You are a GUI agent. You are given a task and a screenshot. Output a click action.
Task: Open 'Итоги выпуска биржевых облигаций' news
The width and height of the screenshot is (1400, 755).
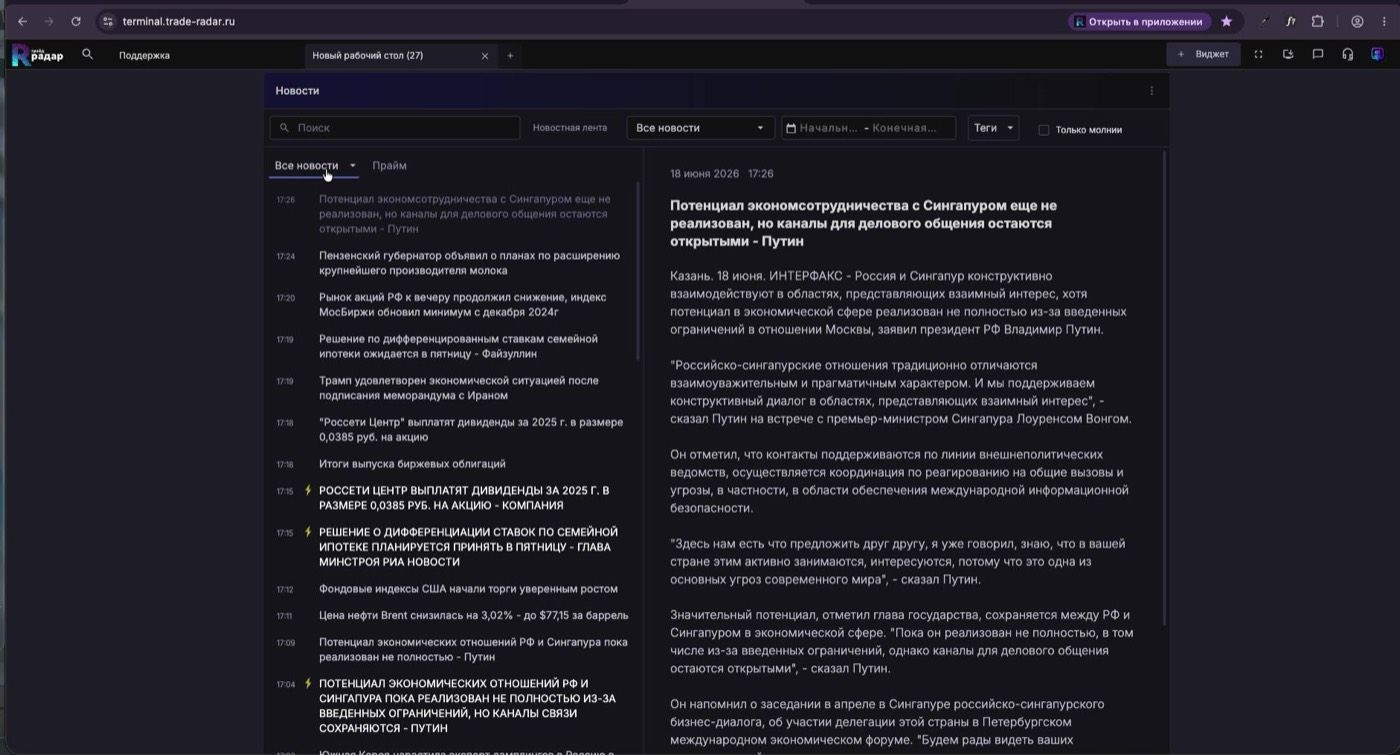click(412, 464)
